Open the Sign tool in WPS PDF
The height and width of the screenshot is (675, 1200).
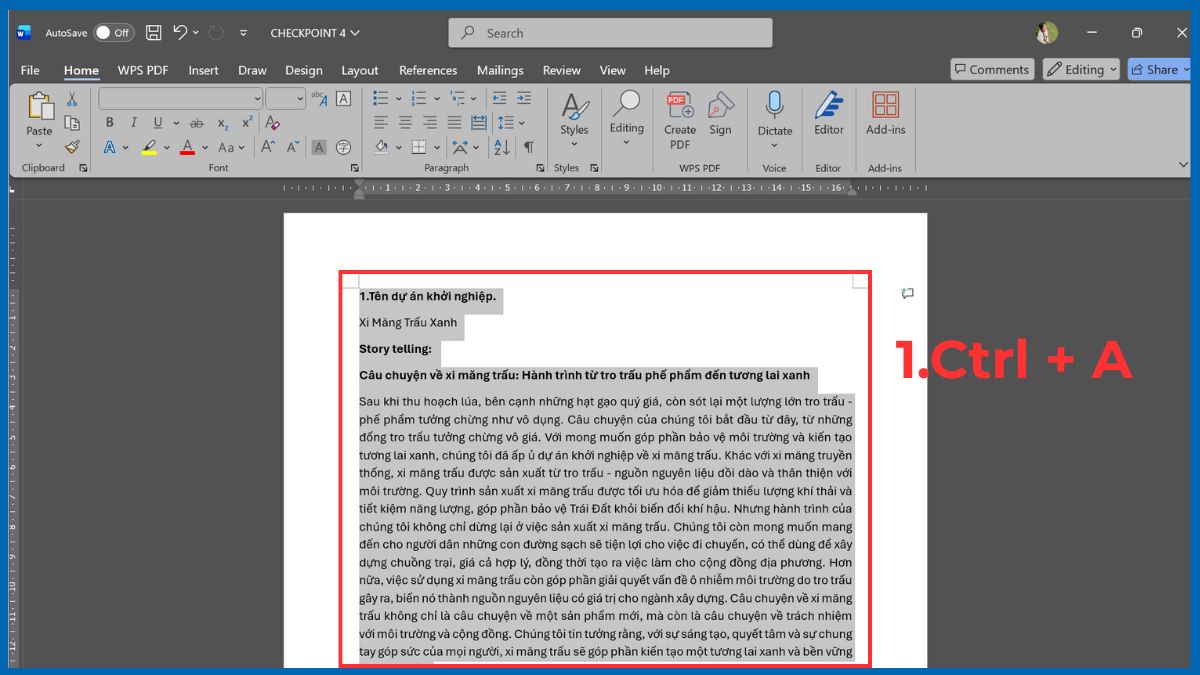click(x=721, y=113)
